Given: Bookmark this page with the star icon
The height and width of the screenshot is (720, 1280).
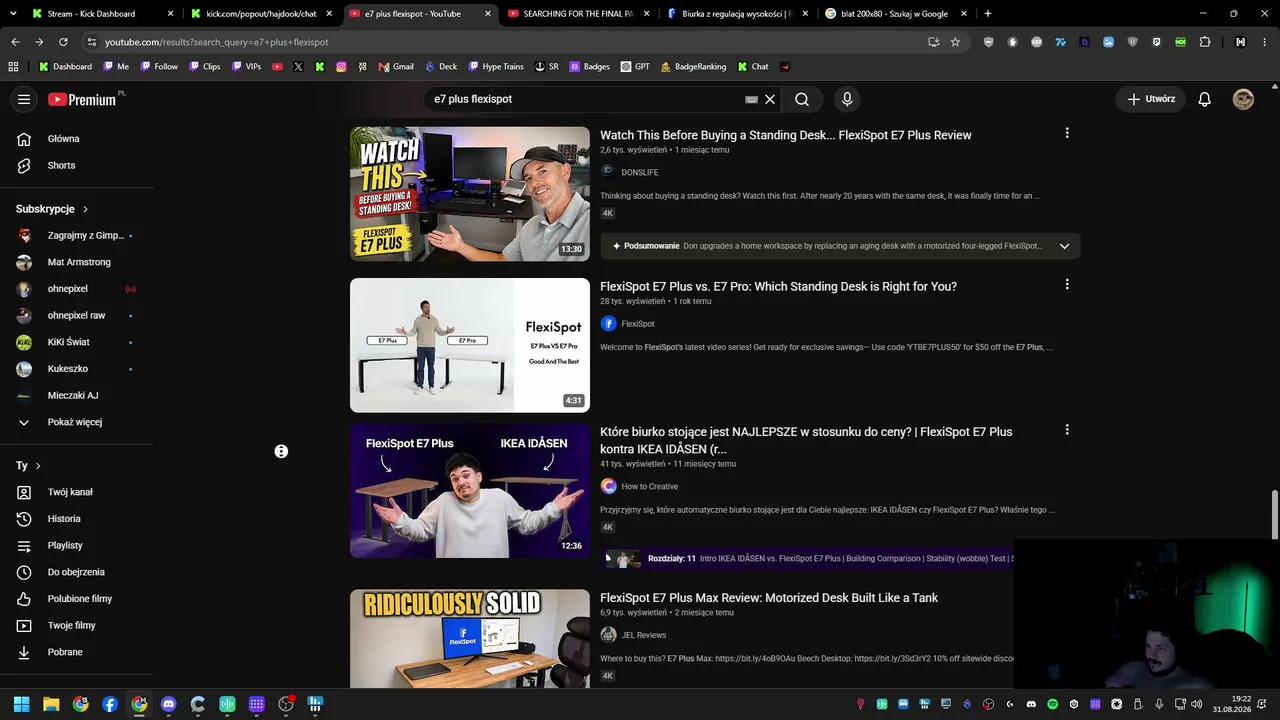Looking at the screenshot, I should coord(955,42).
